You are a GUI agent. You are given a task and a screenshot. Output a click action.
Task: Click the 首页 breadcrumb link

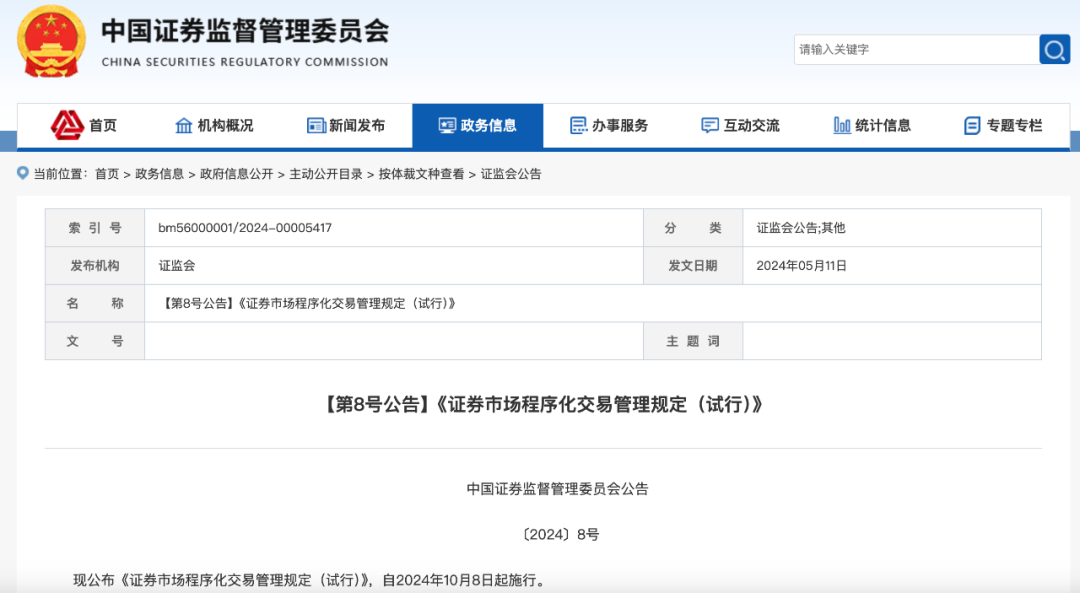coord(107,174)
